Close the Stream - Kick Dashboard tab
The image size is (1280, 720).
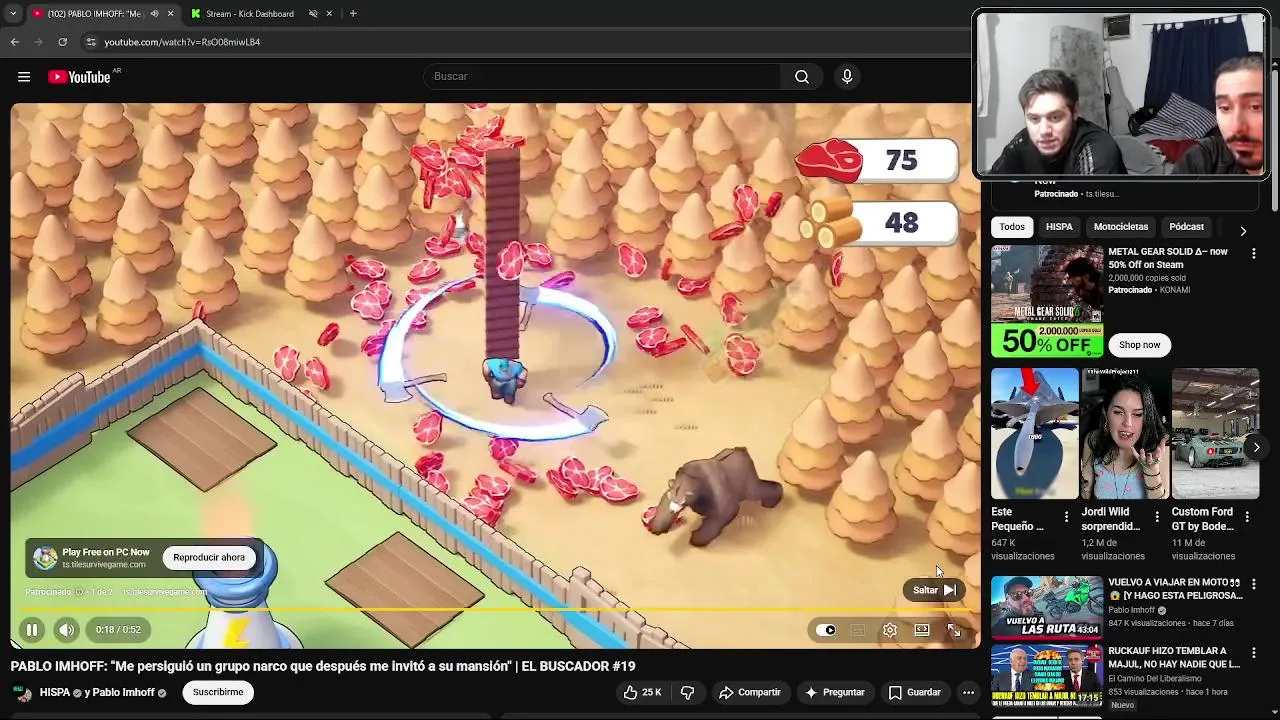click(329, 14)
